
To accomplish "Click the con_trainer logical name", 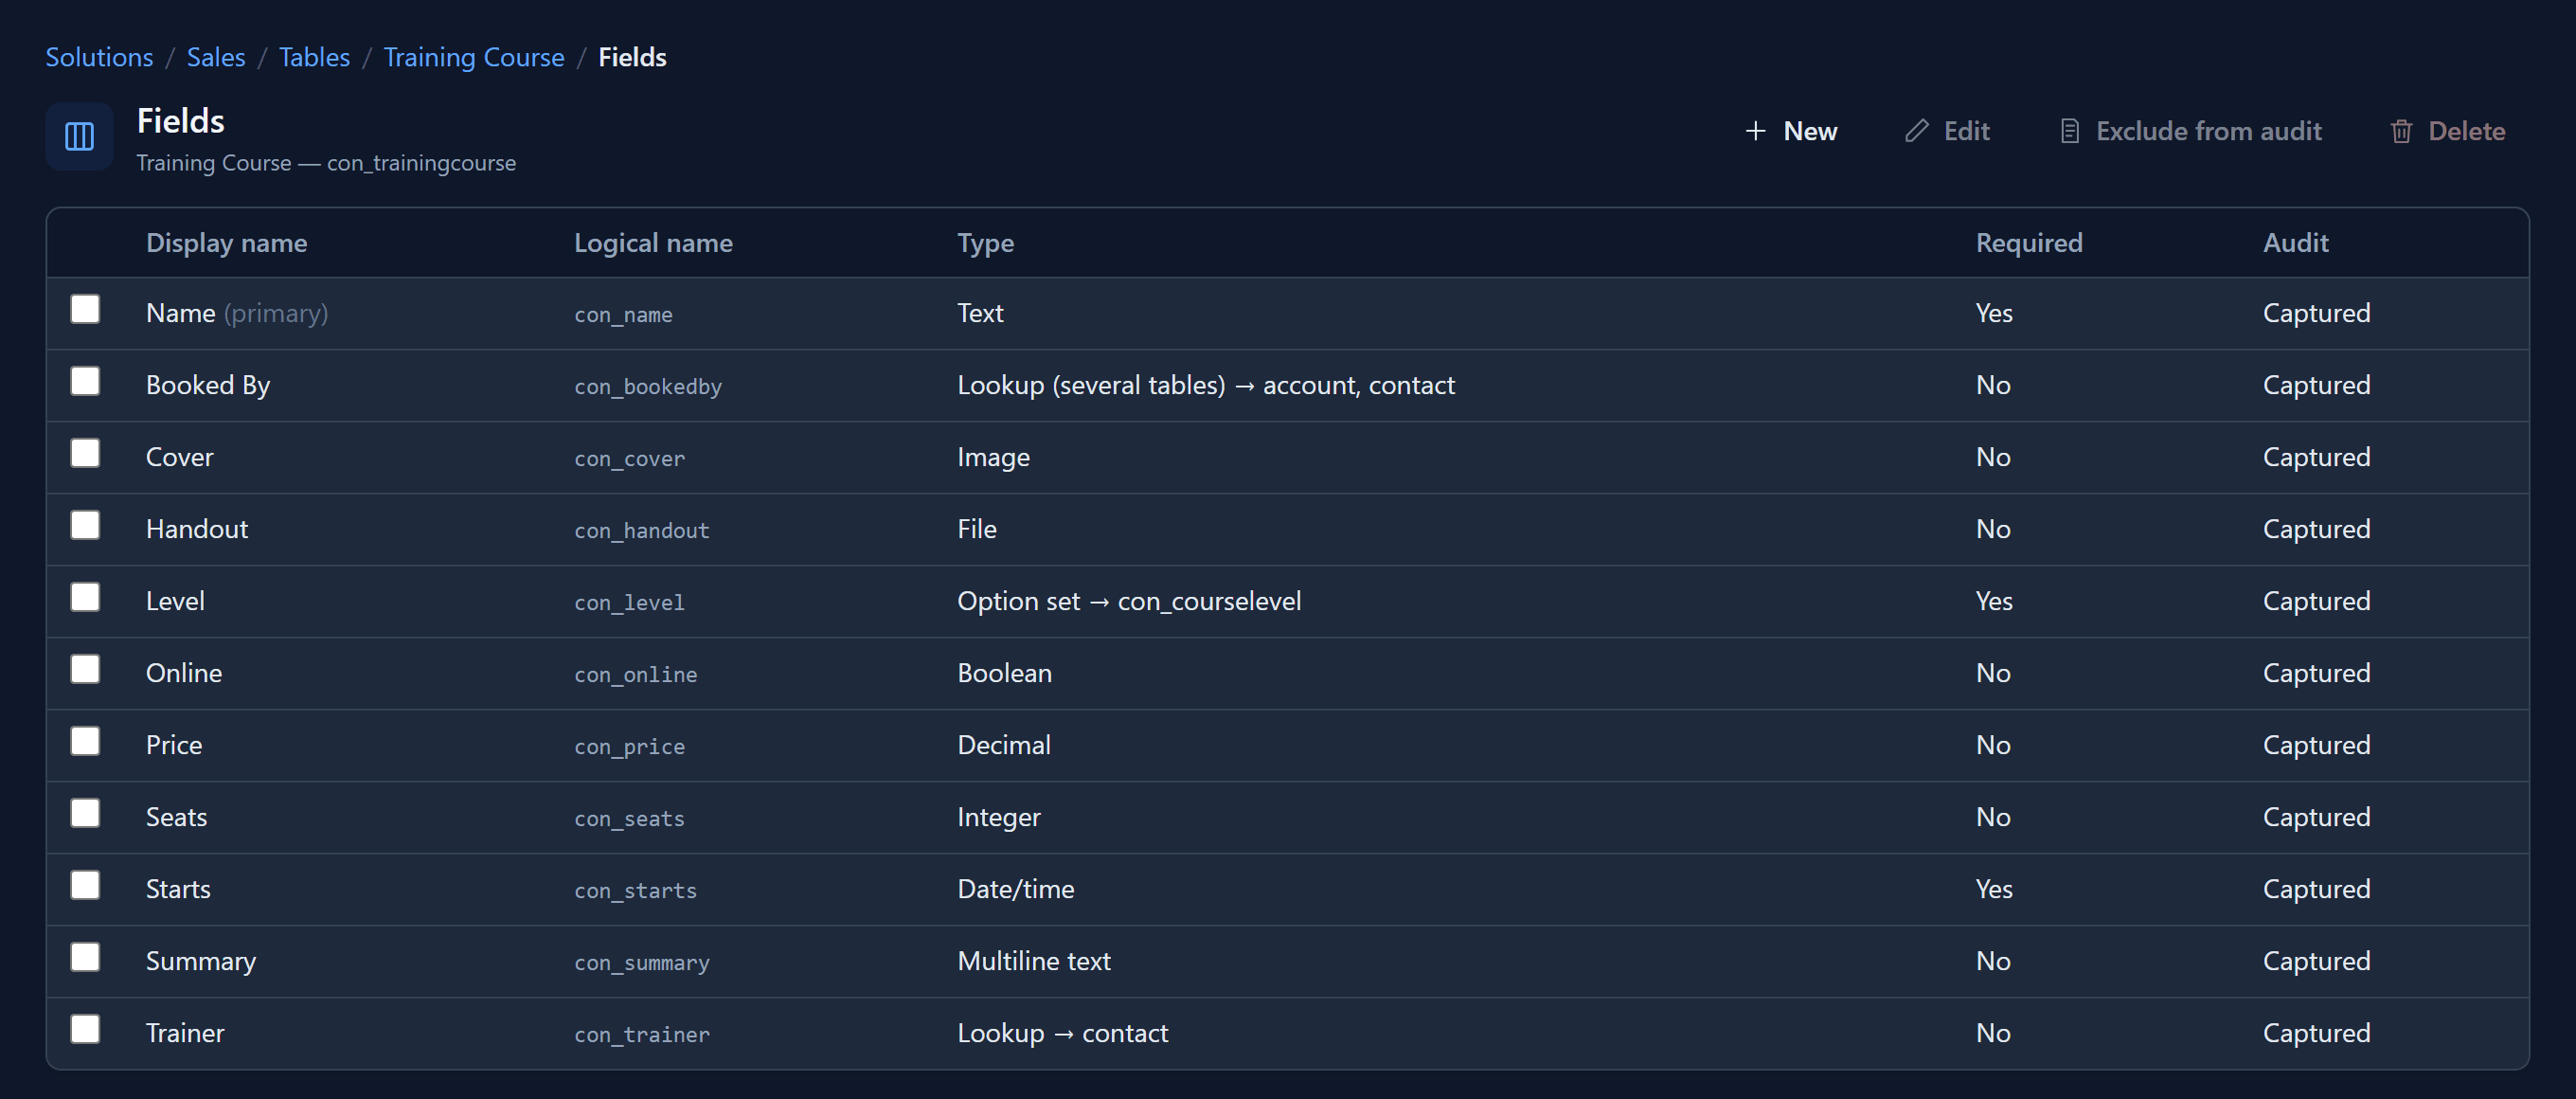I will (x=642, y=1035).
